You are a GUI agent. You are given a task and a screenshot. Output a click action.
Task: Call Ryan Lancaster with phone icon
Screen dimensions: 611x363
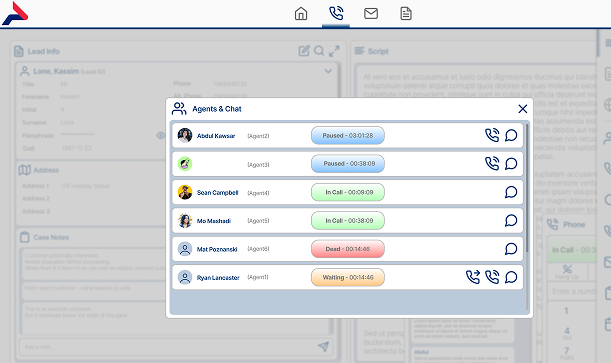click(x=492, y=277)
